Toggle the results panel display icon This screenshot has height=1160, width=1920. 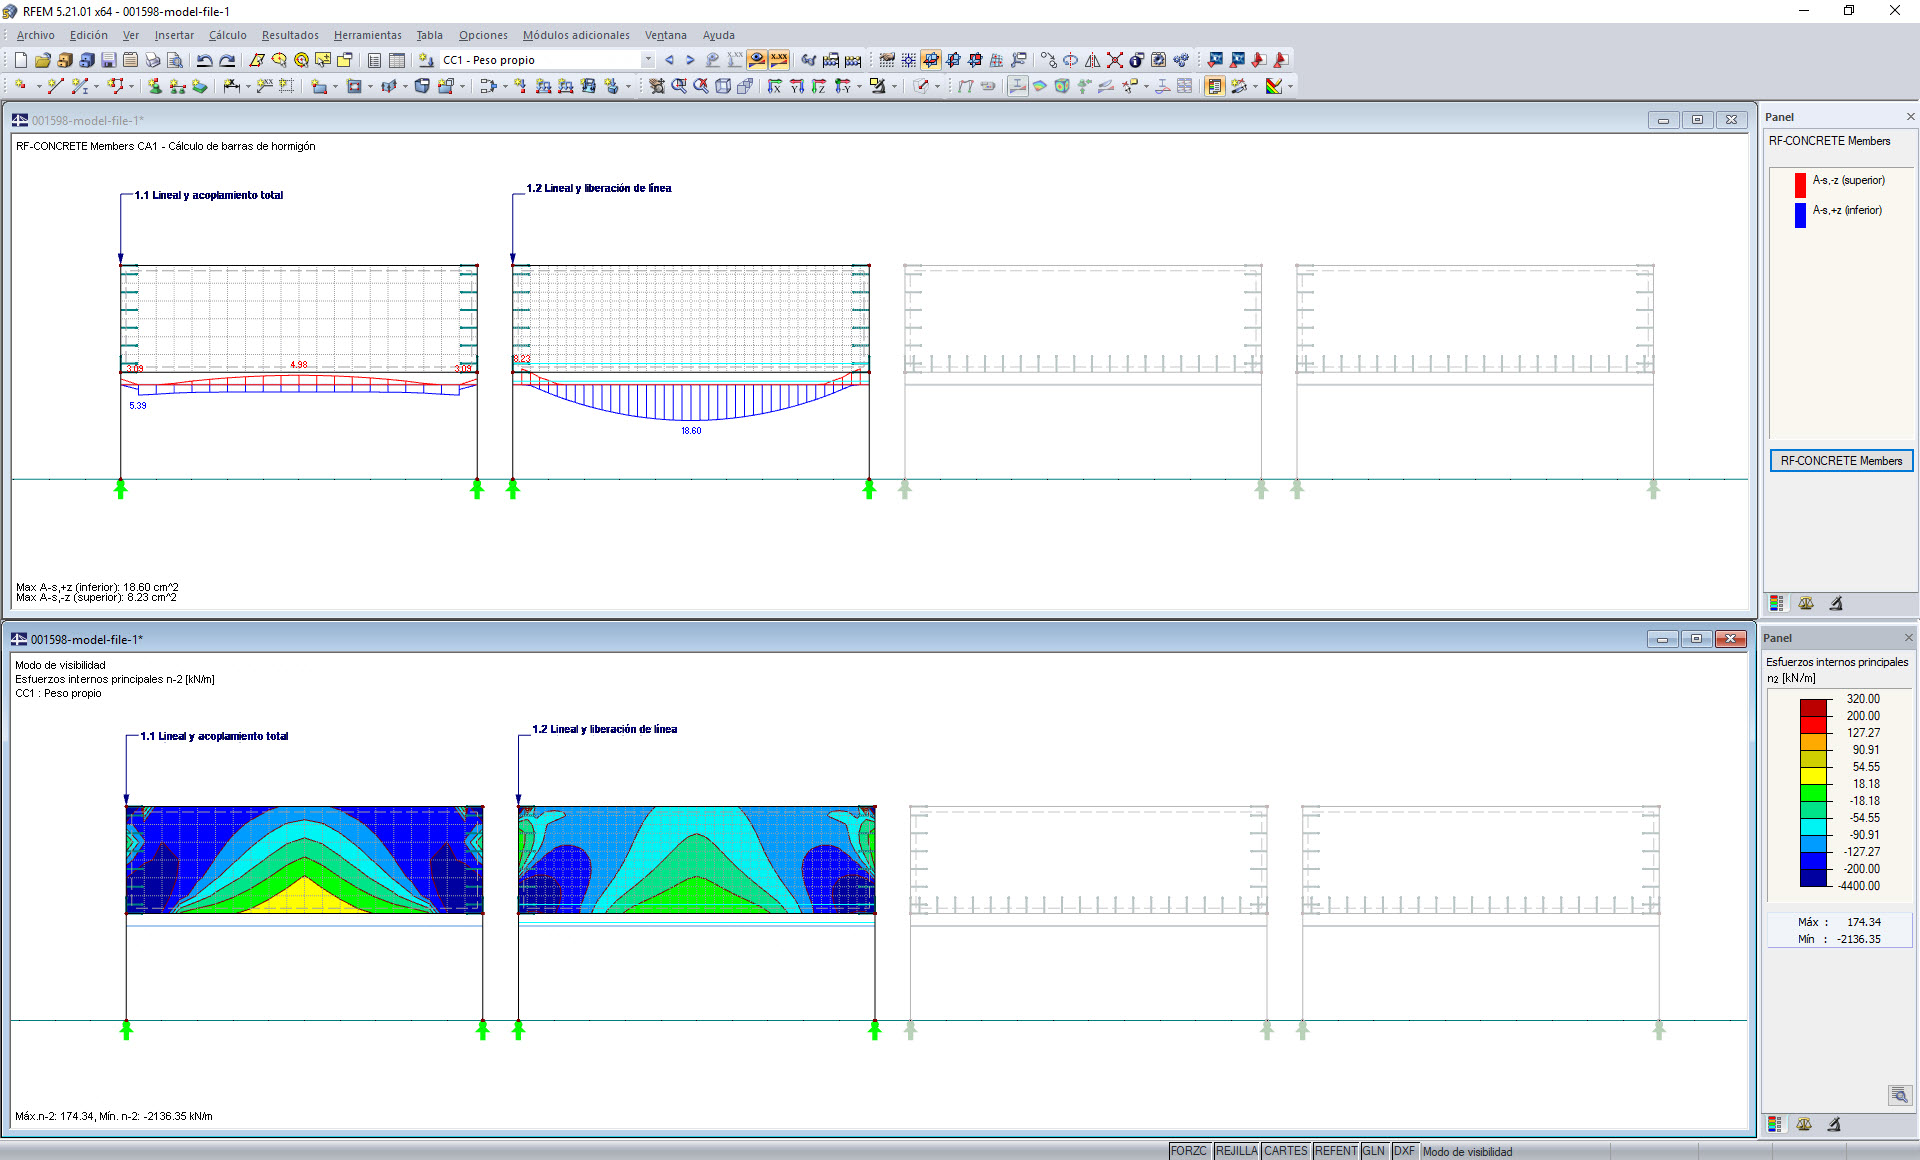(1214, 86)
